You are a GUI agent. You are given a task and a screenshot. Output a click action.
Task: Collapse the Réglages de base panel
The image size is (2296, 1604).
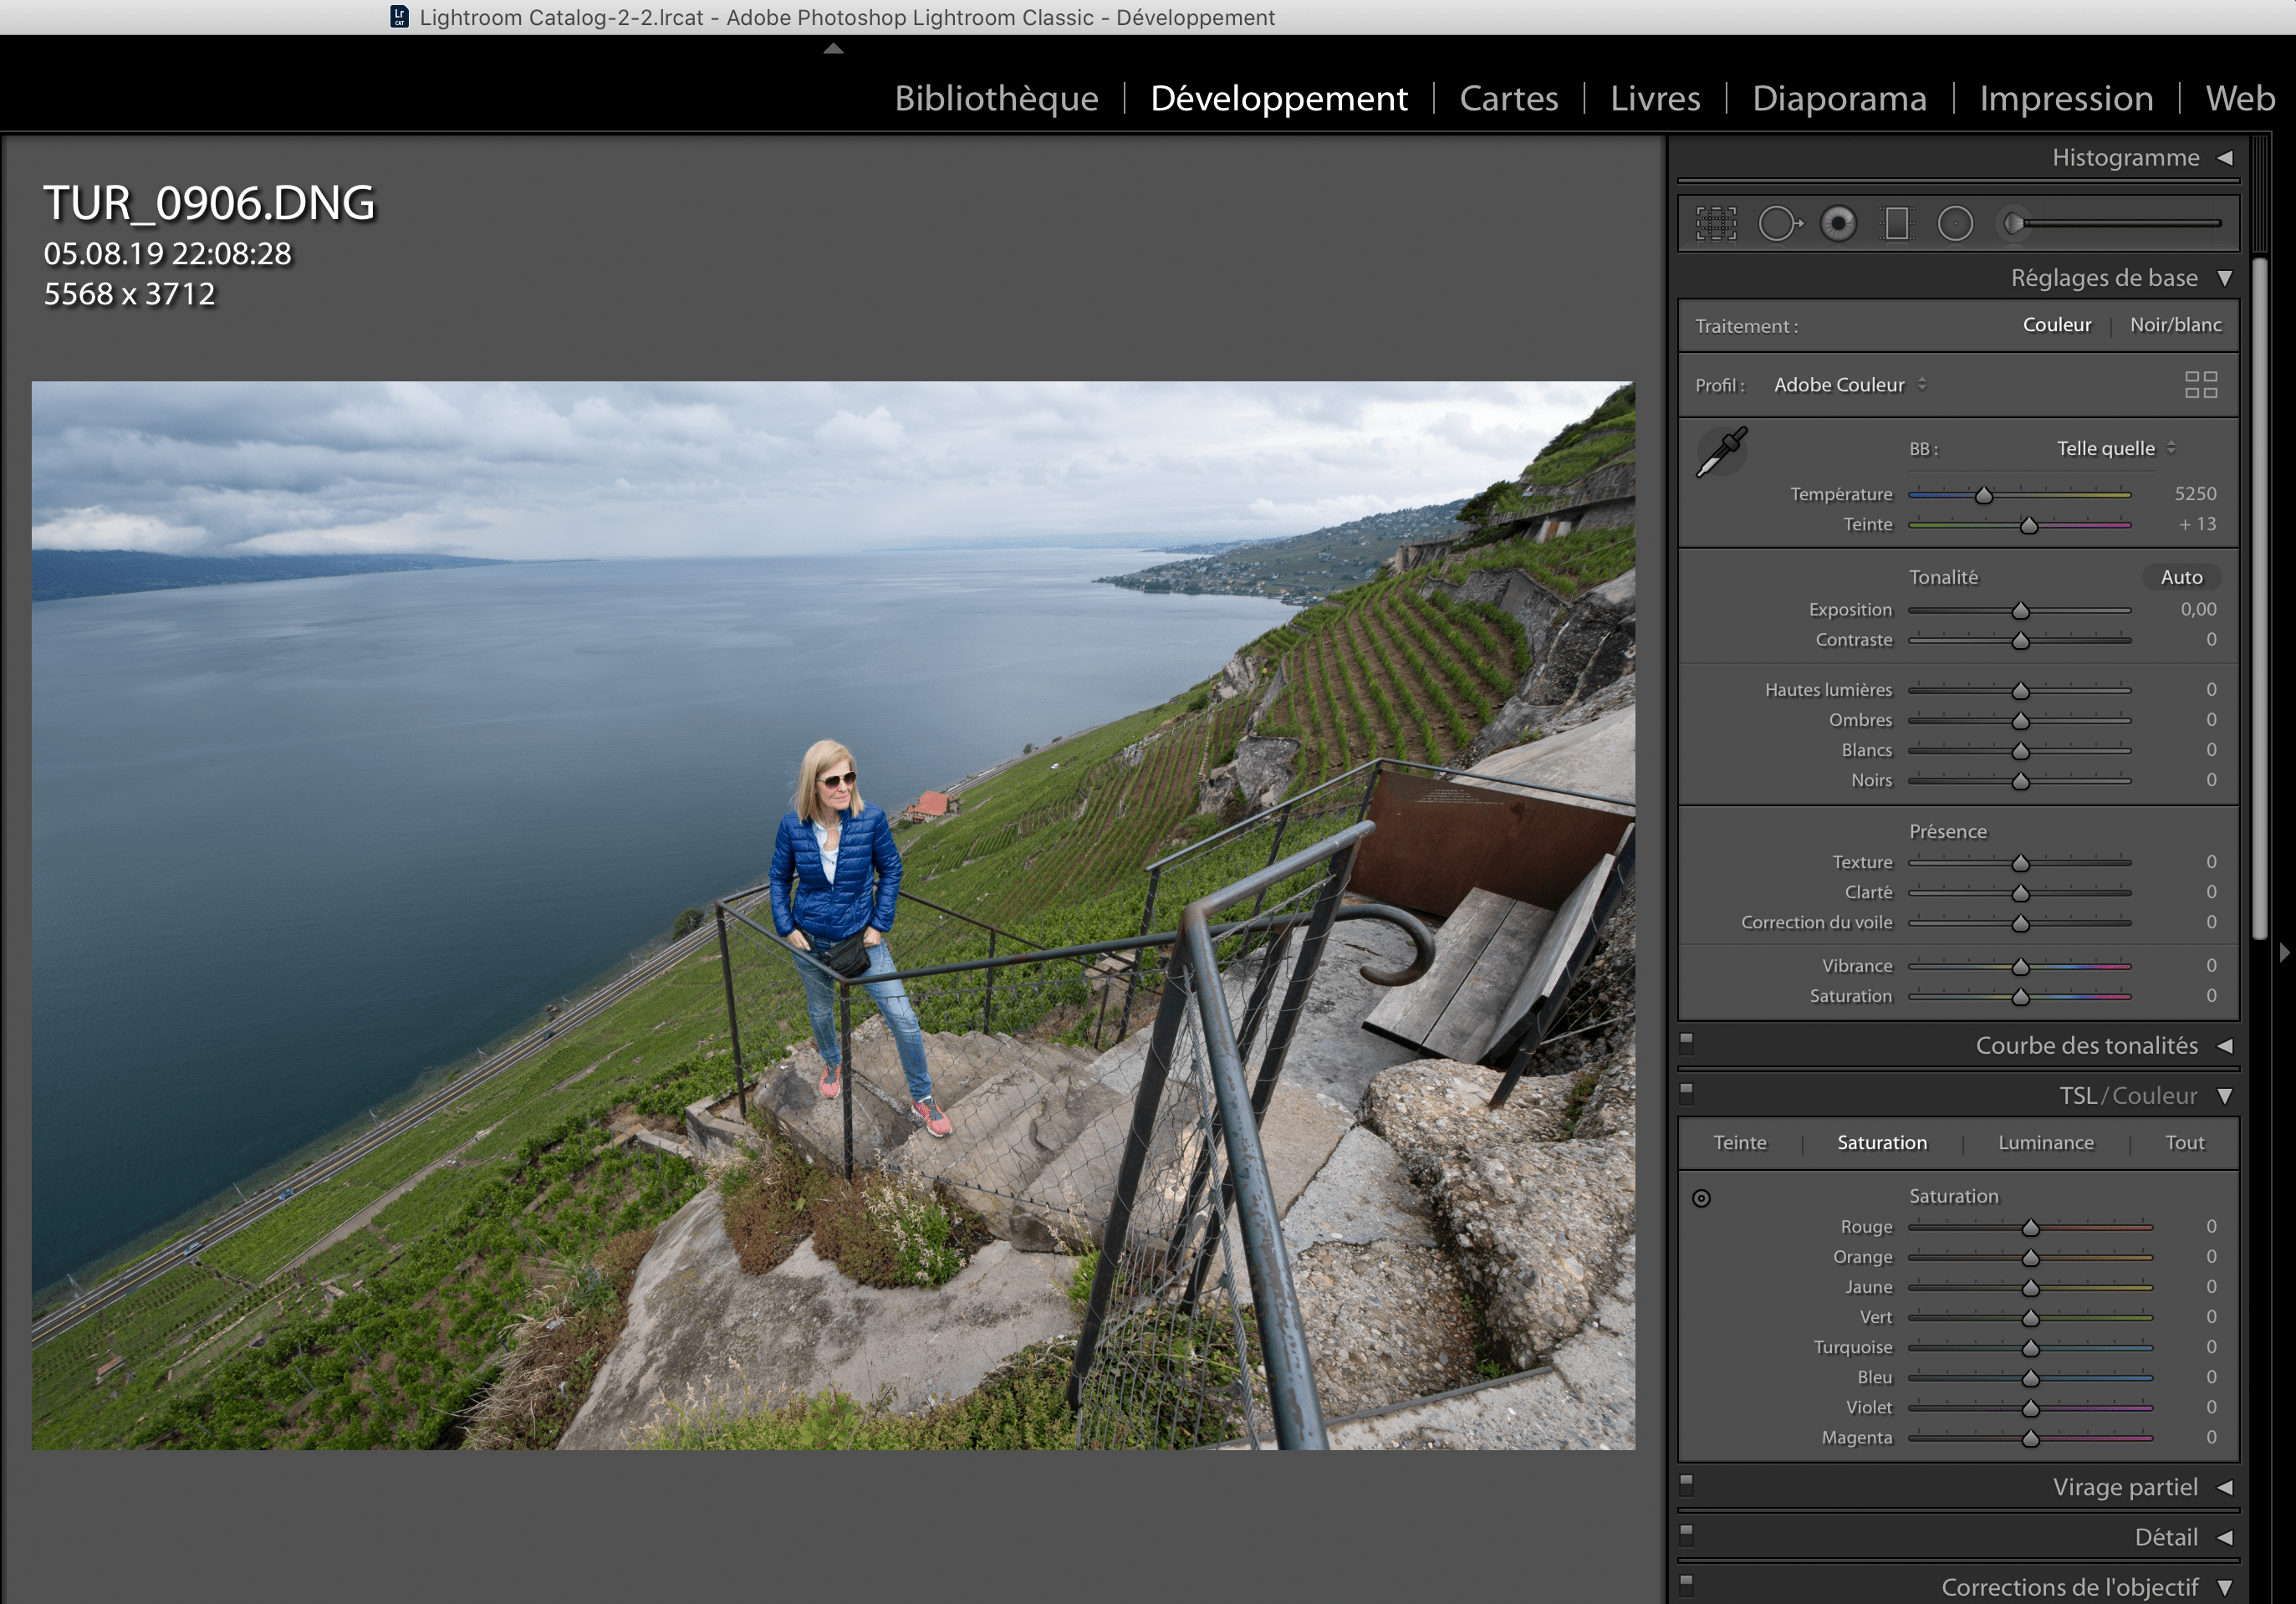(x=2225, y=278)
